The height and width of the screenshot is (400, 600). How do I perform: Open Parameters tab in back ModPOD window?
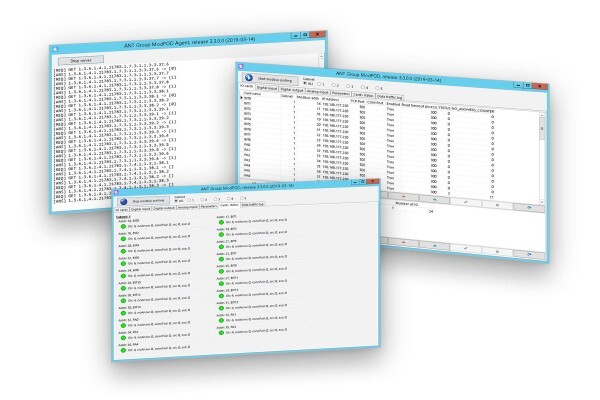(x=341, y=93)
